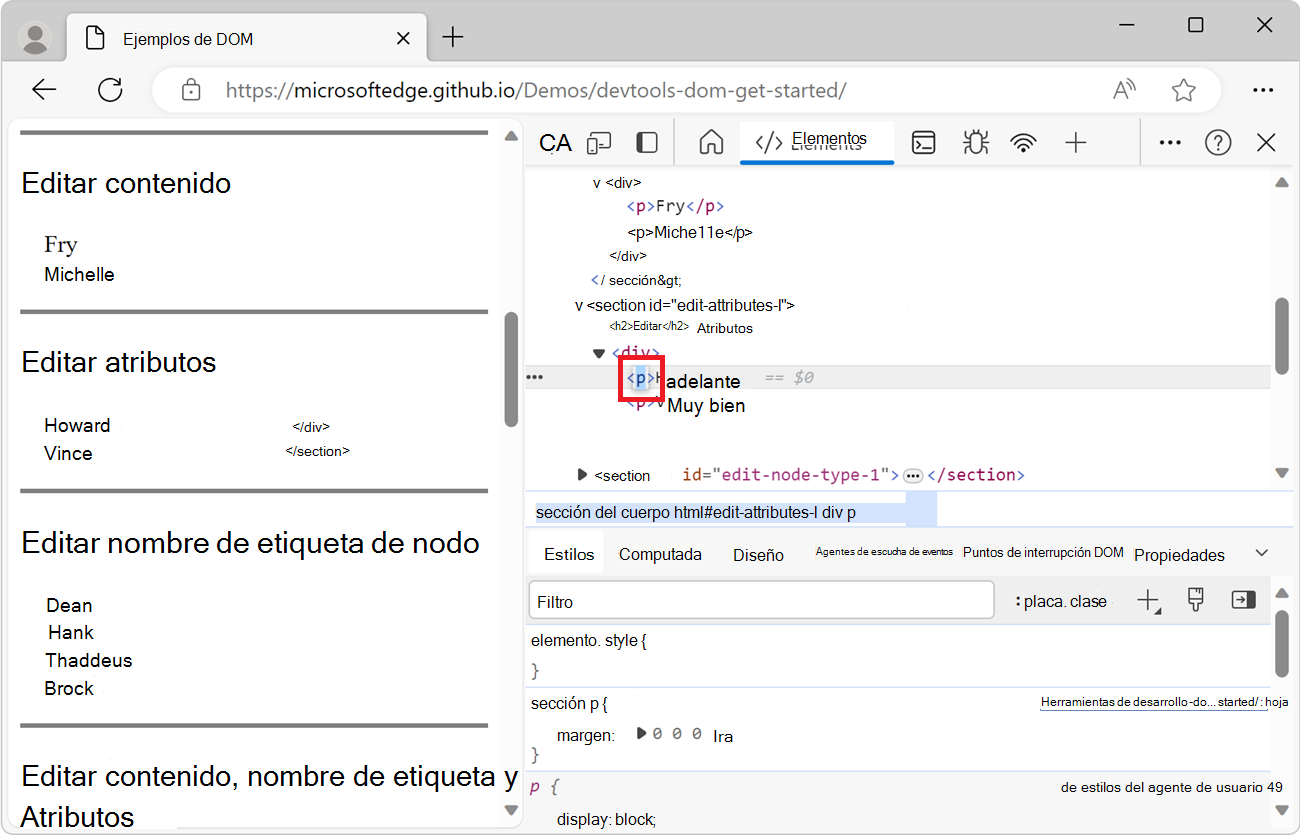This screenshot has width=1300, height=835.
Task: Click the debugger bug icon
Action: coord(975,142)
